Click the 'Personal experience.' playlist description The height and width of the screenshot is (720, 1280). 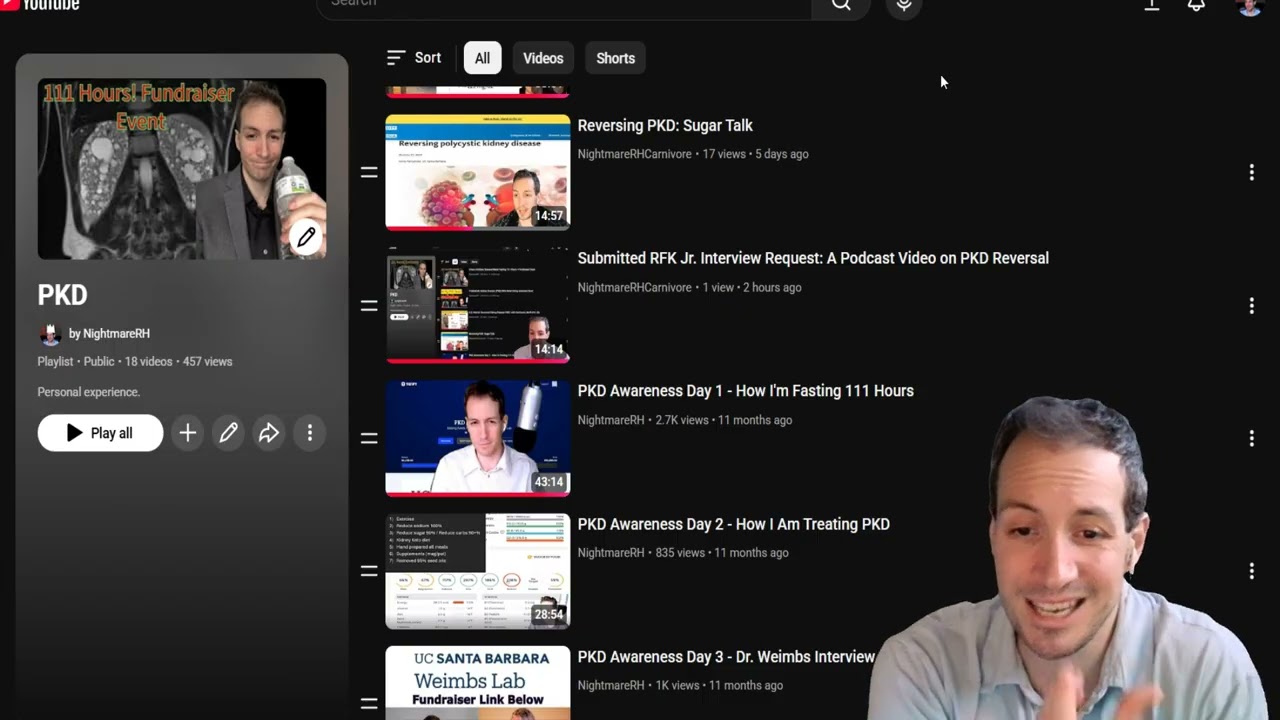click(89, 392)
